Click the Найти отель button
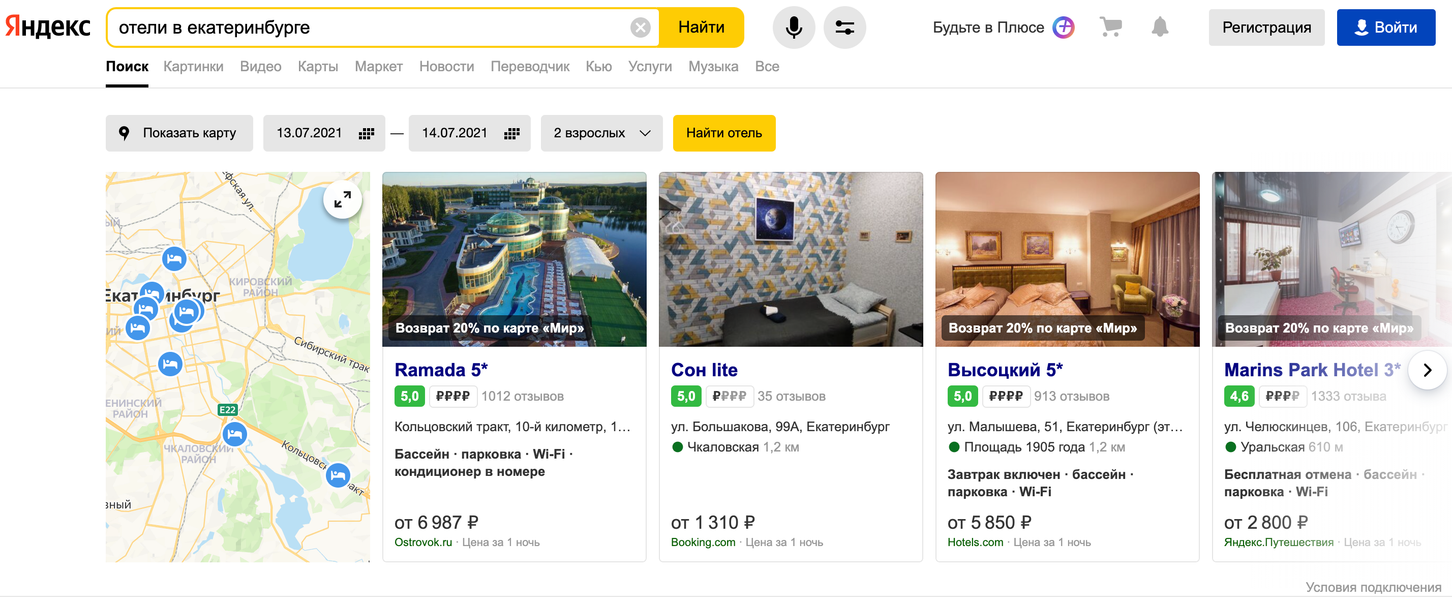The width and height of the screenshot is (1452, 600). [724, 133]
